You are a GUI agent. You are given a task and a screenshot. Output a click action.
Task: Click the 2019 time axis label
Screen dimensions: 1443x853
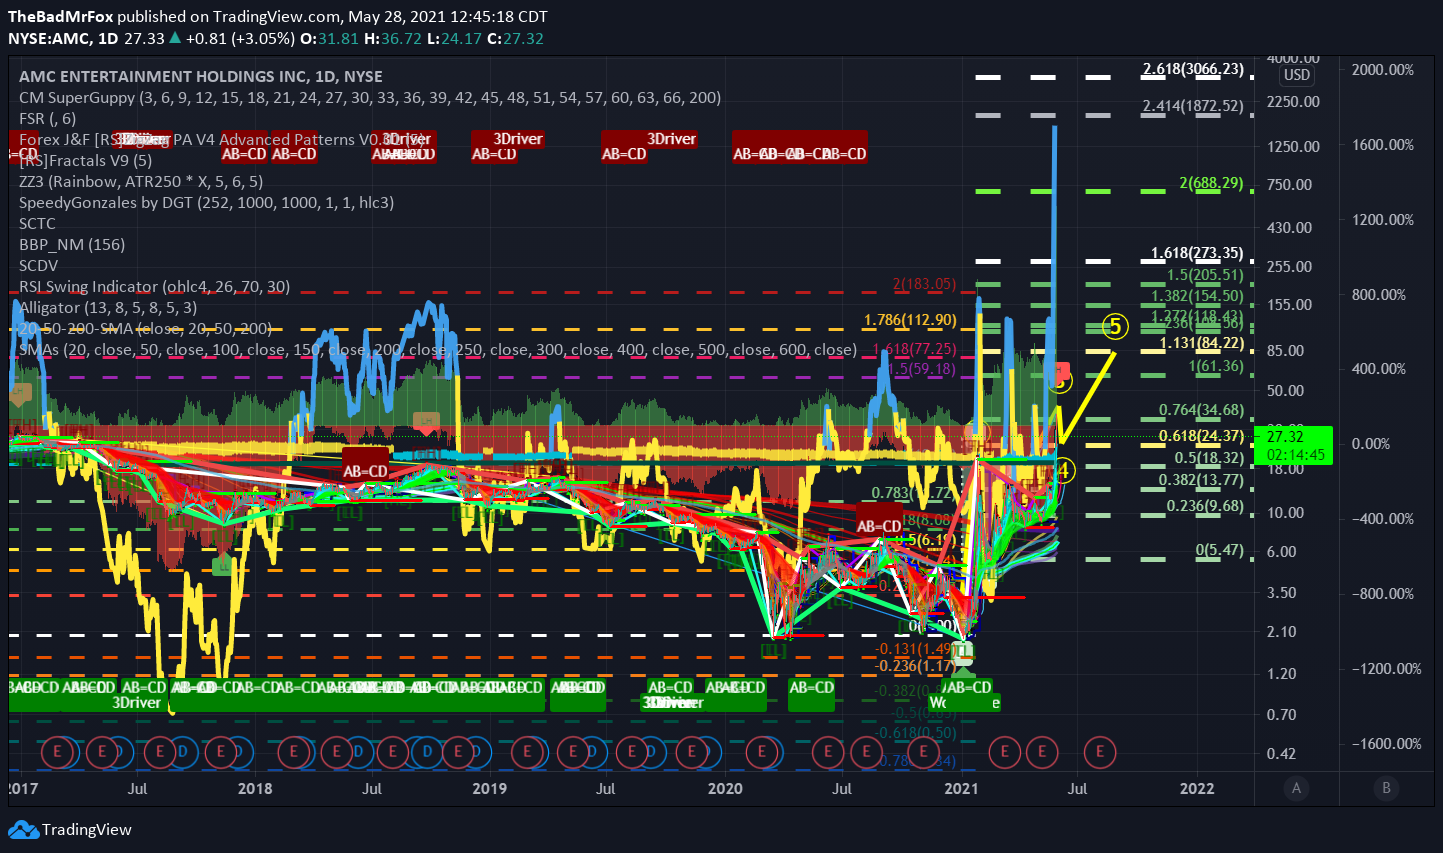489,788
